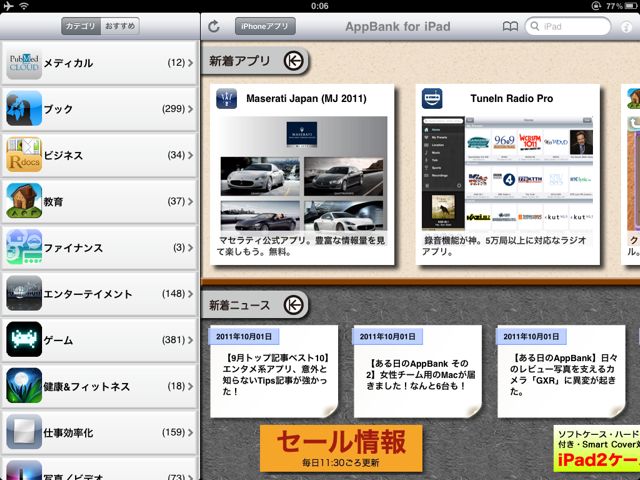
Task: Tap the マセラティ公式アプリ description text
Action: point(300,246)
